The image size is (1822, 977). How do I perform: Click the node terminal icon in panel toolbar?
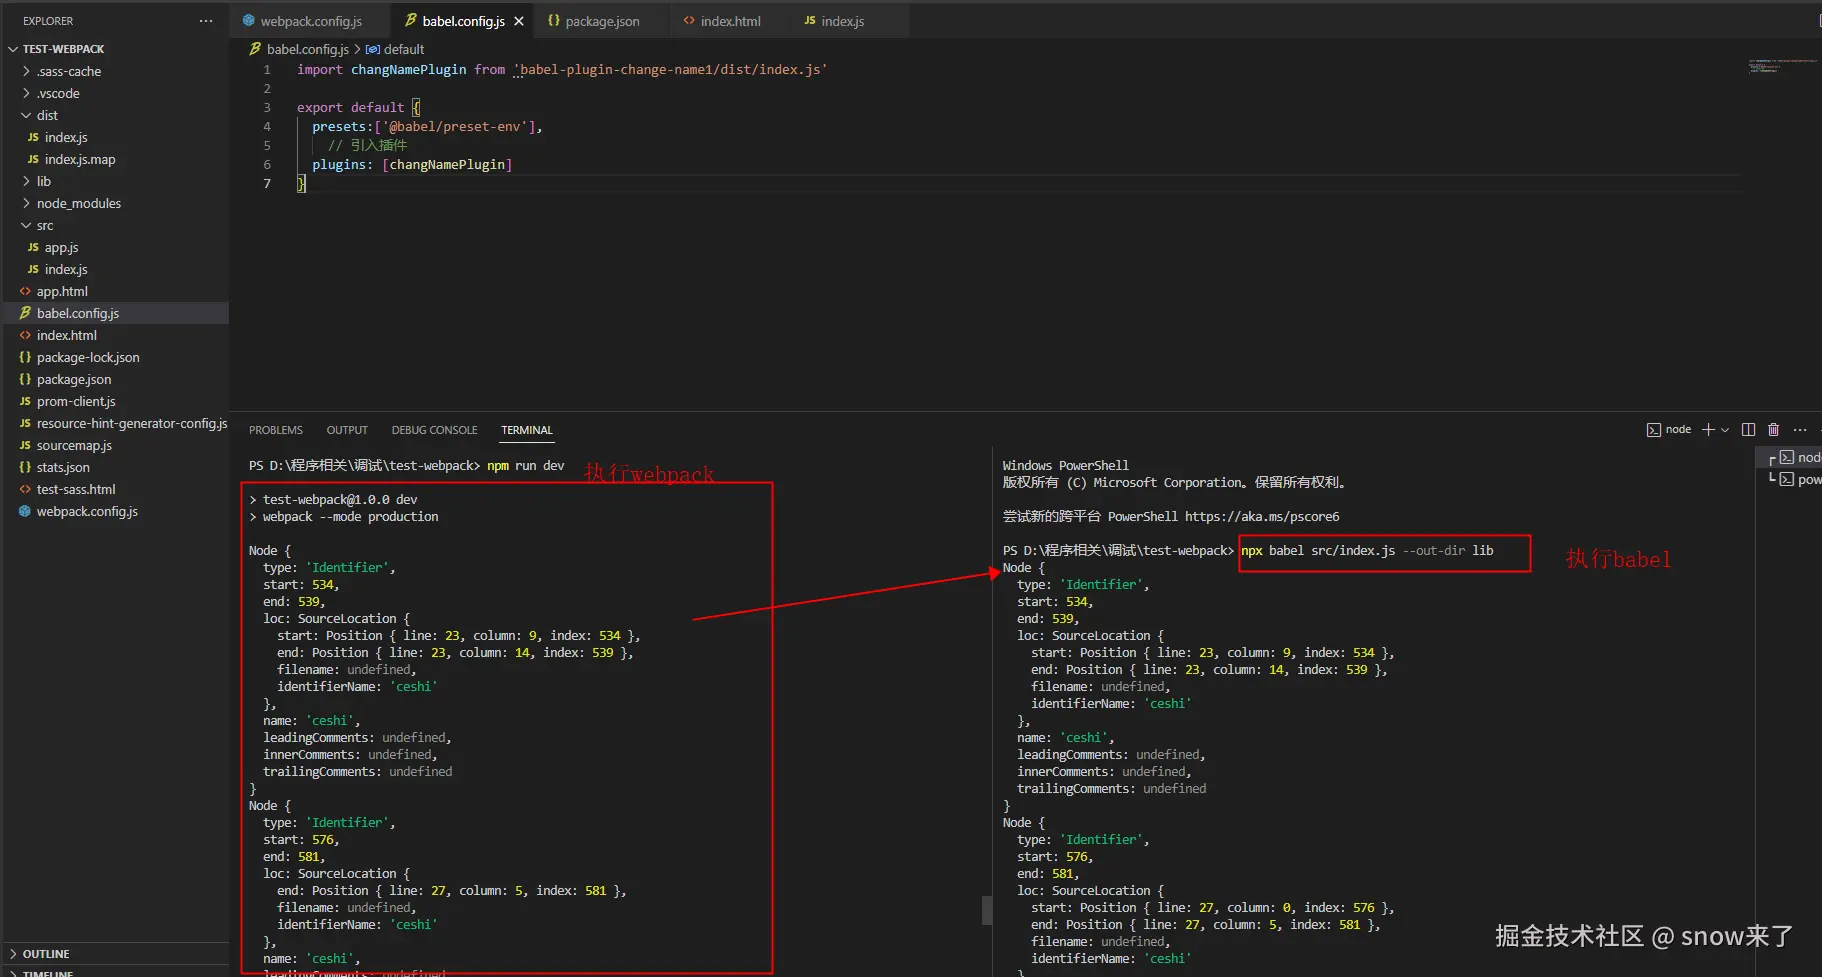click(x=1654, y=430)
